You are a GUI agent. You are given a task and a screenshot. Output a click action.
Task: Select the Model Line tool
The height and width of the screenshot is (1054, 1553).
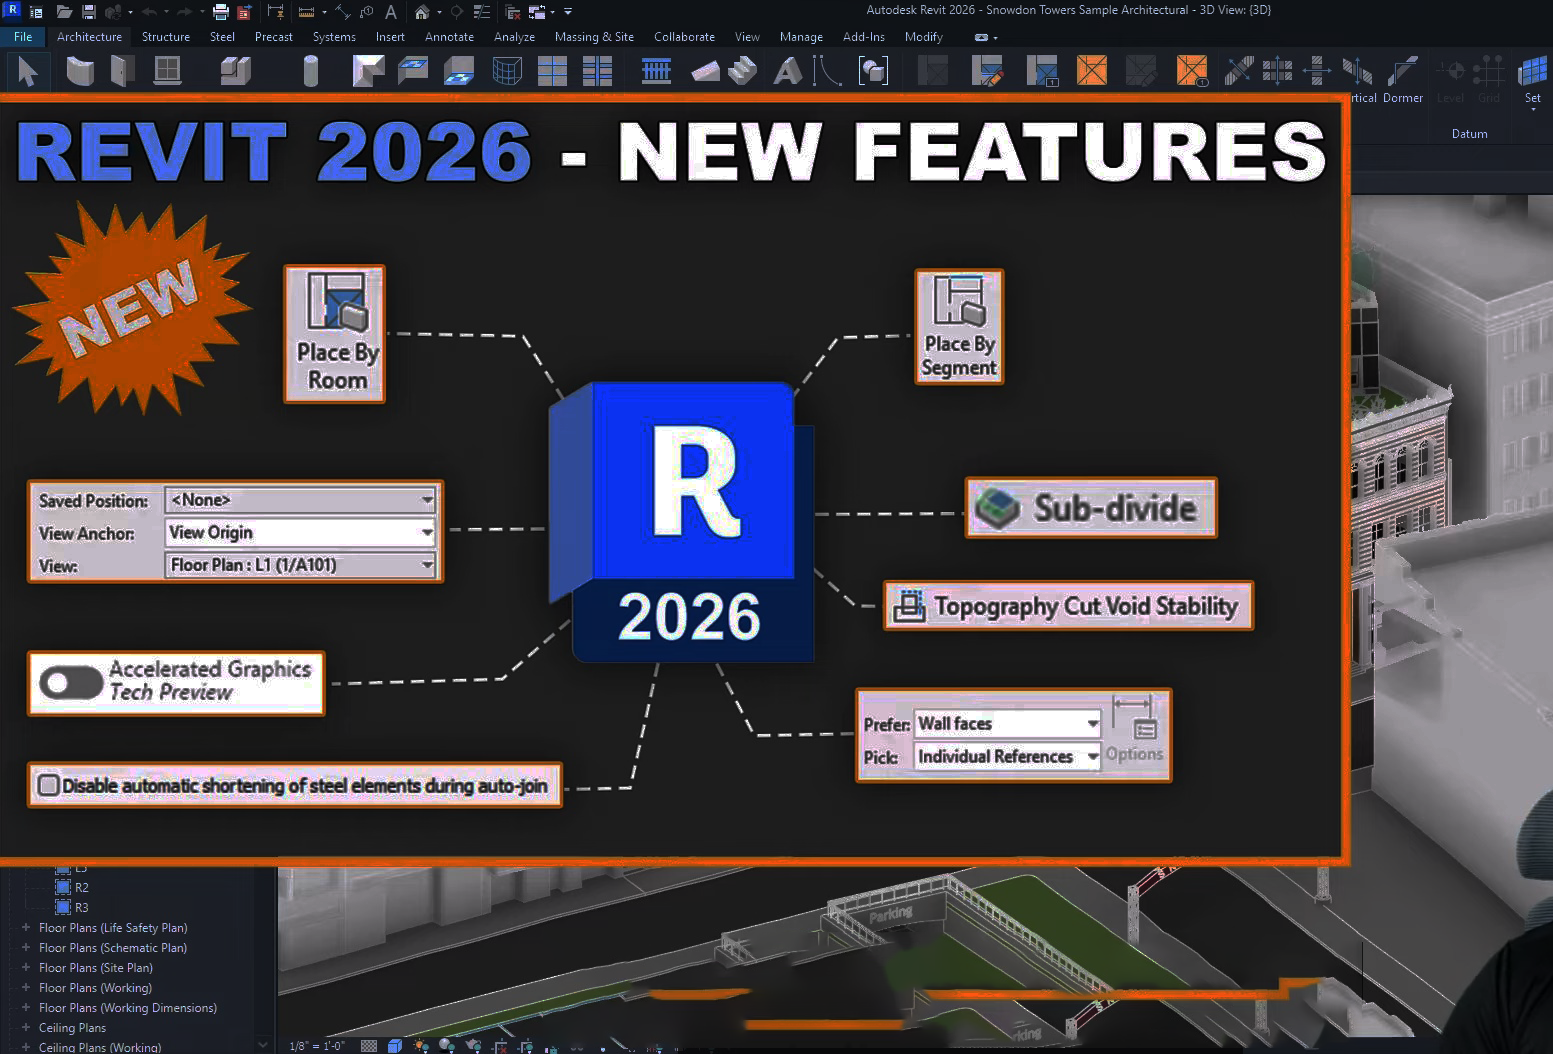tap(826, 71)
